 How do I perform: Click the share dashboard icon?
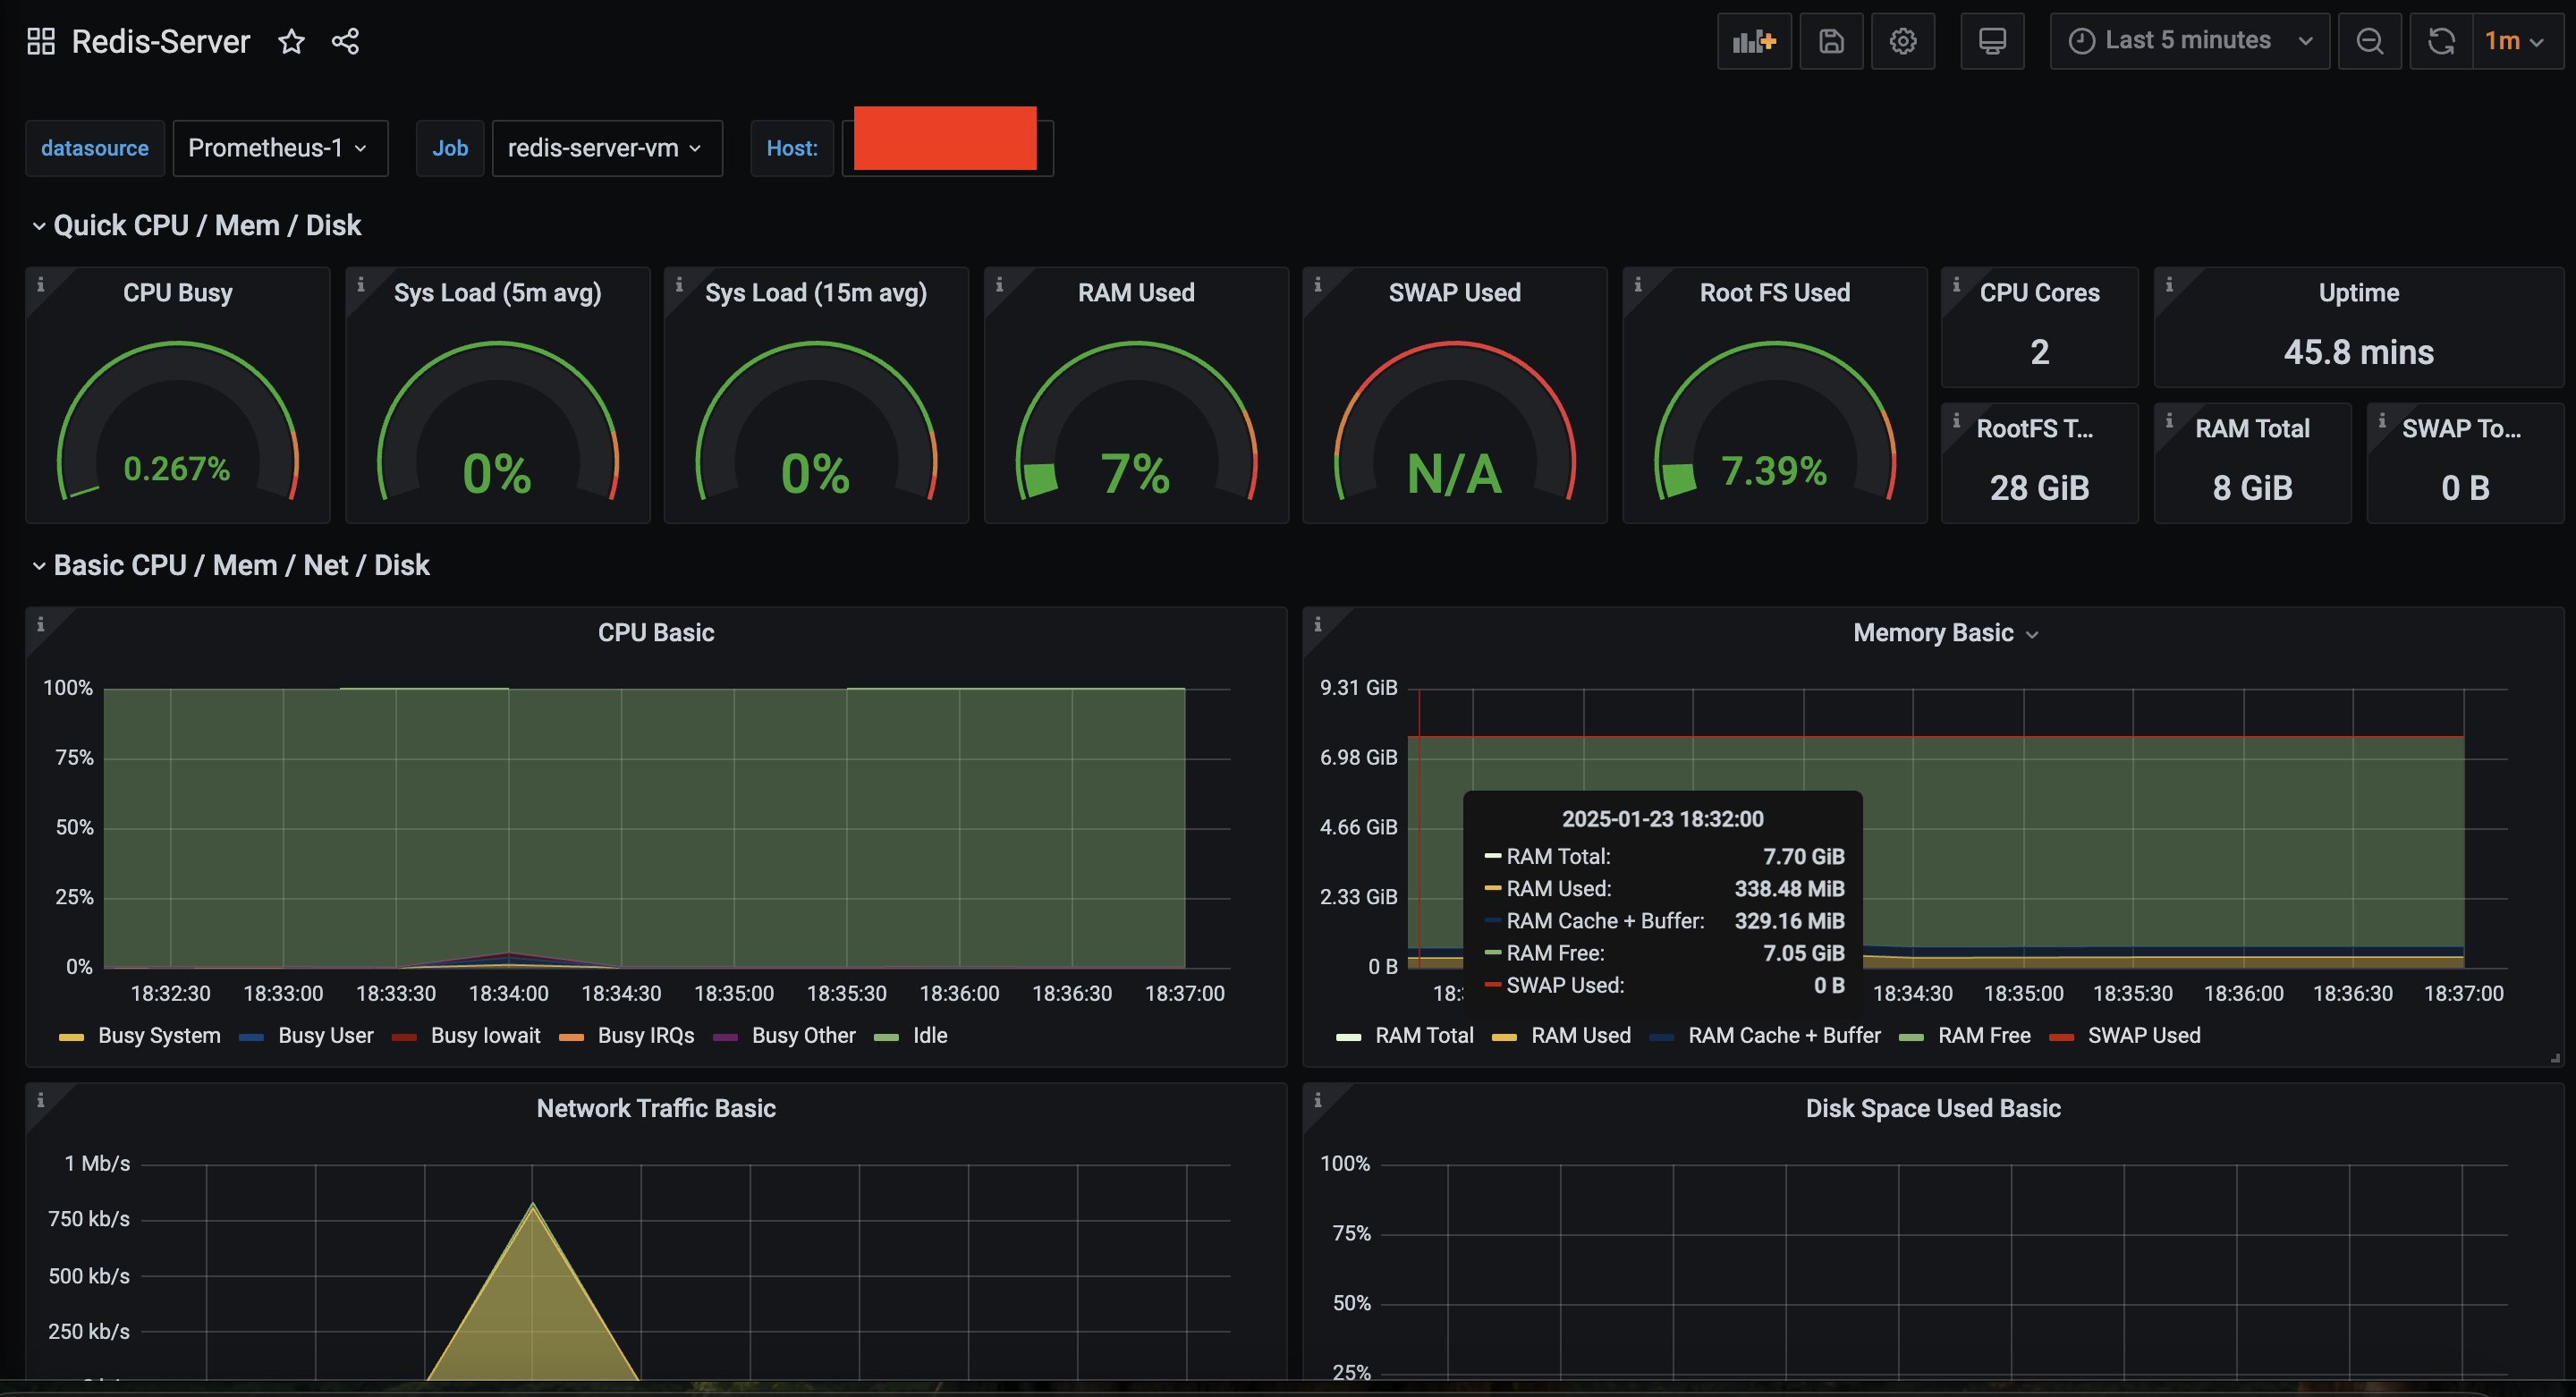click(345, 41)
